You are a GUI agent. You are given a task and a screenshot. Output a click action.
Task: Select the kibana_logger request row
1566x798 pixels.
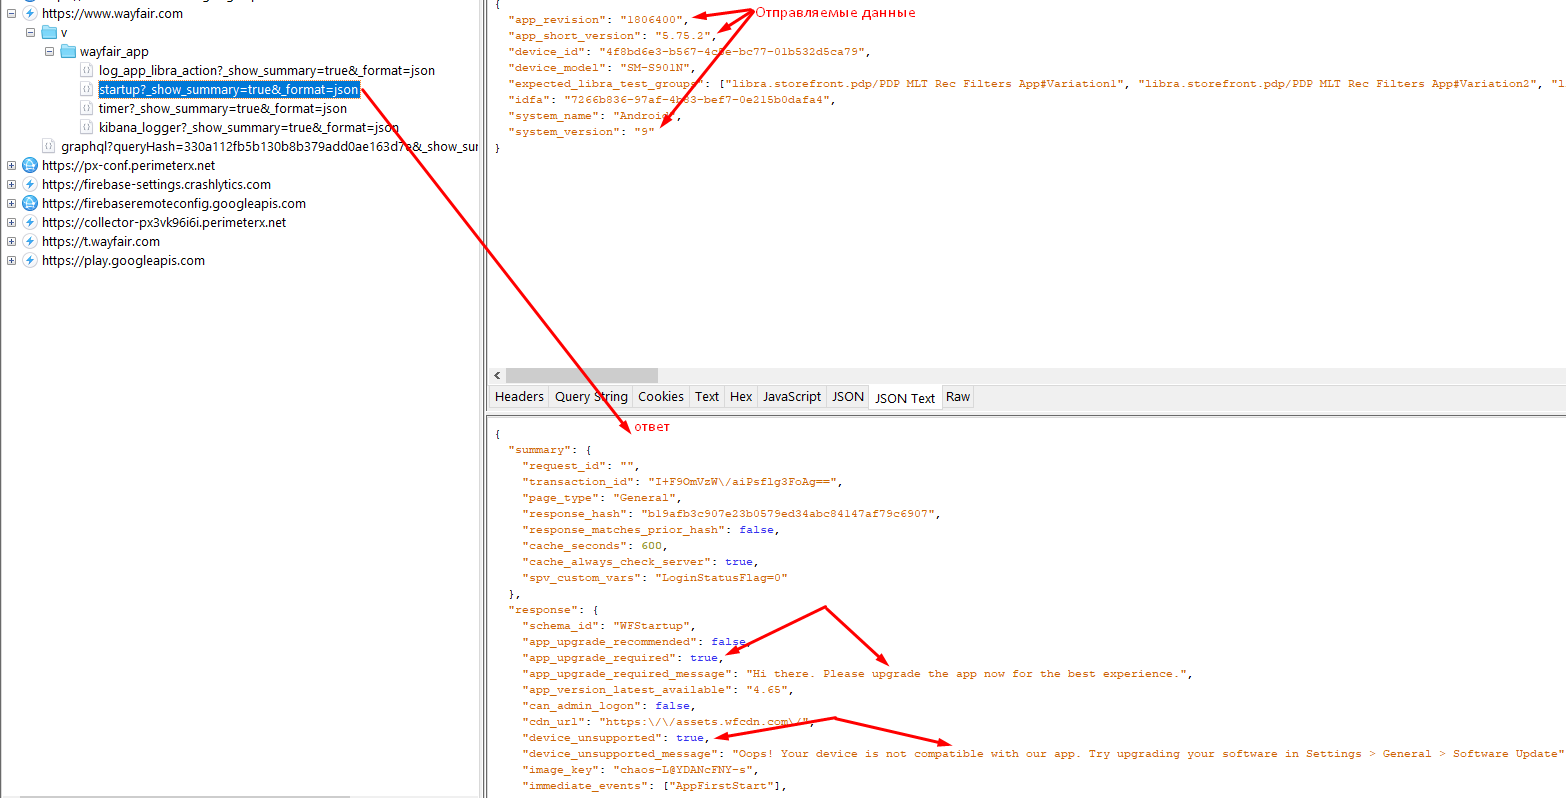249,128
